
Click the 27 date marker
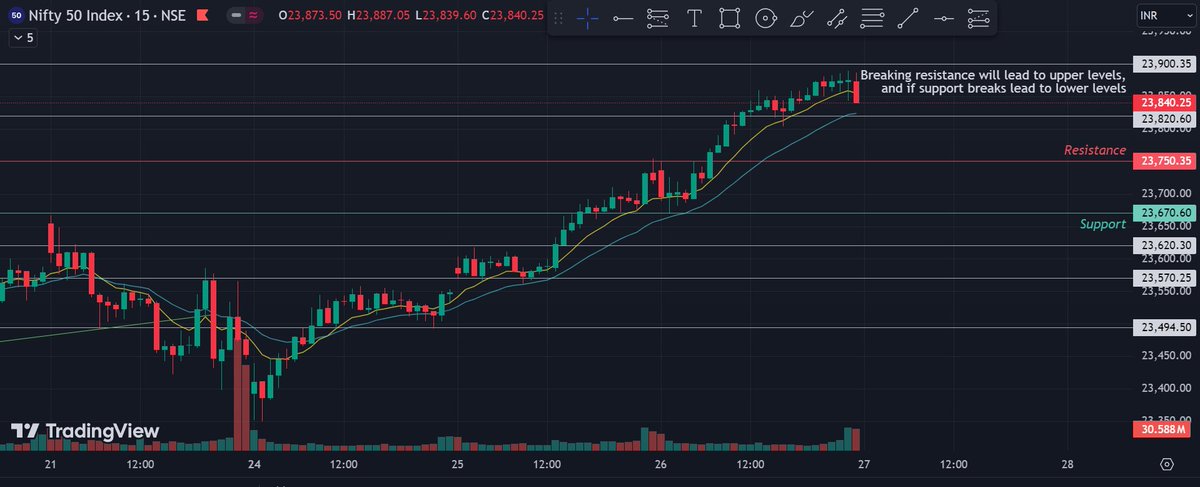point(864,465)
